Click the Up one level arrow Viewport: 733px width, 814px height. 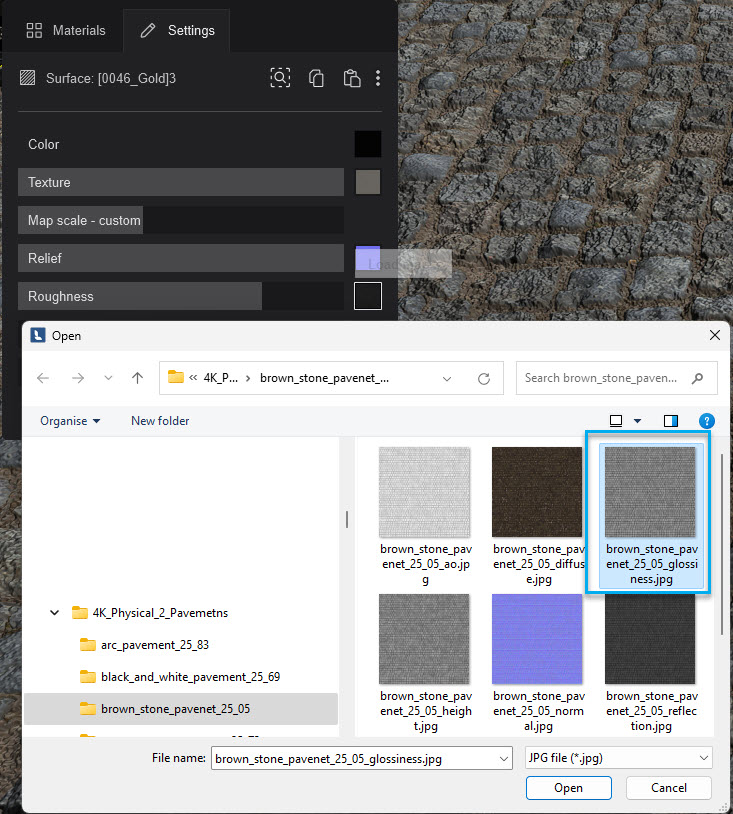tap(137, 378)
